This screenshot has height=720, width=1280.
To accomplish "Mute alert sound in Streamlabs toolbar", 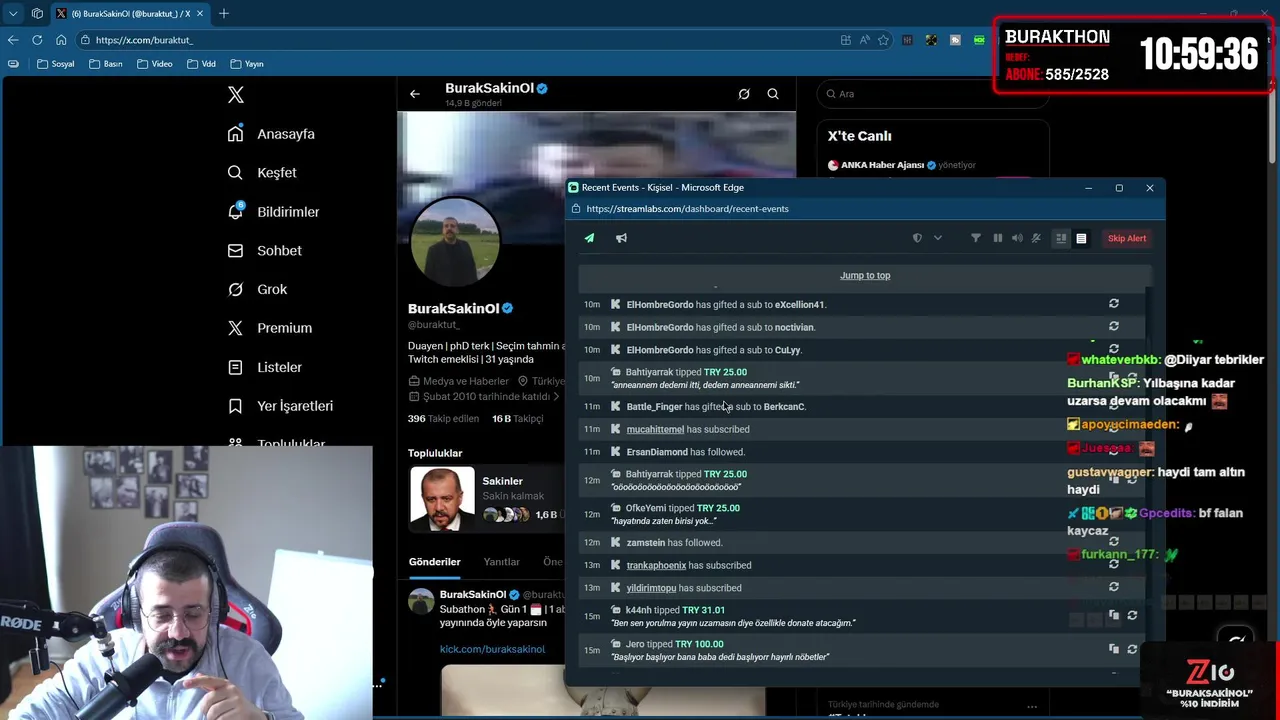I will pos(1017,238).
